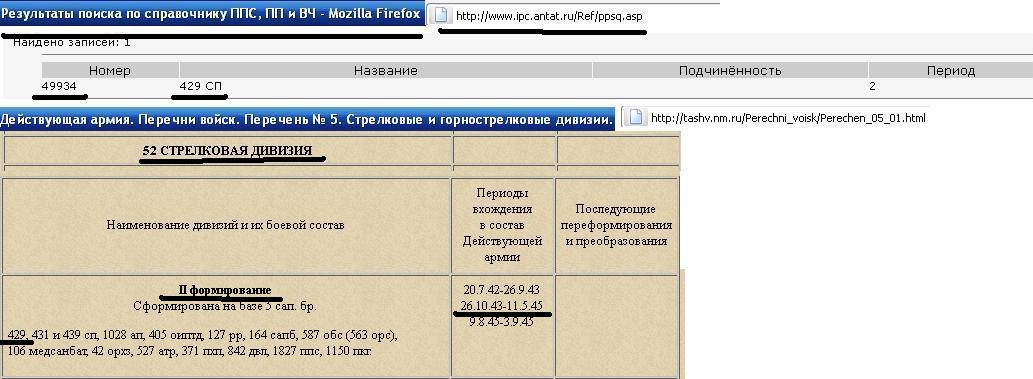The width and height of the screenshot is (1033, 379).
Task: Click 'Сформирована на базе 5 сап. бр.' line
Action: coord(225,306)
